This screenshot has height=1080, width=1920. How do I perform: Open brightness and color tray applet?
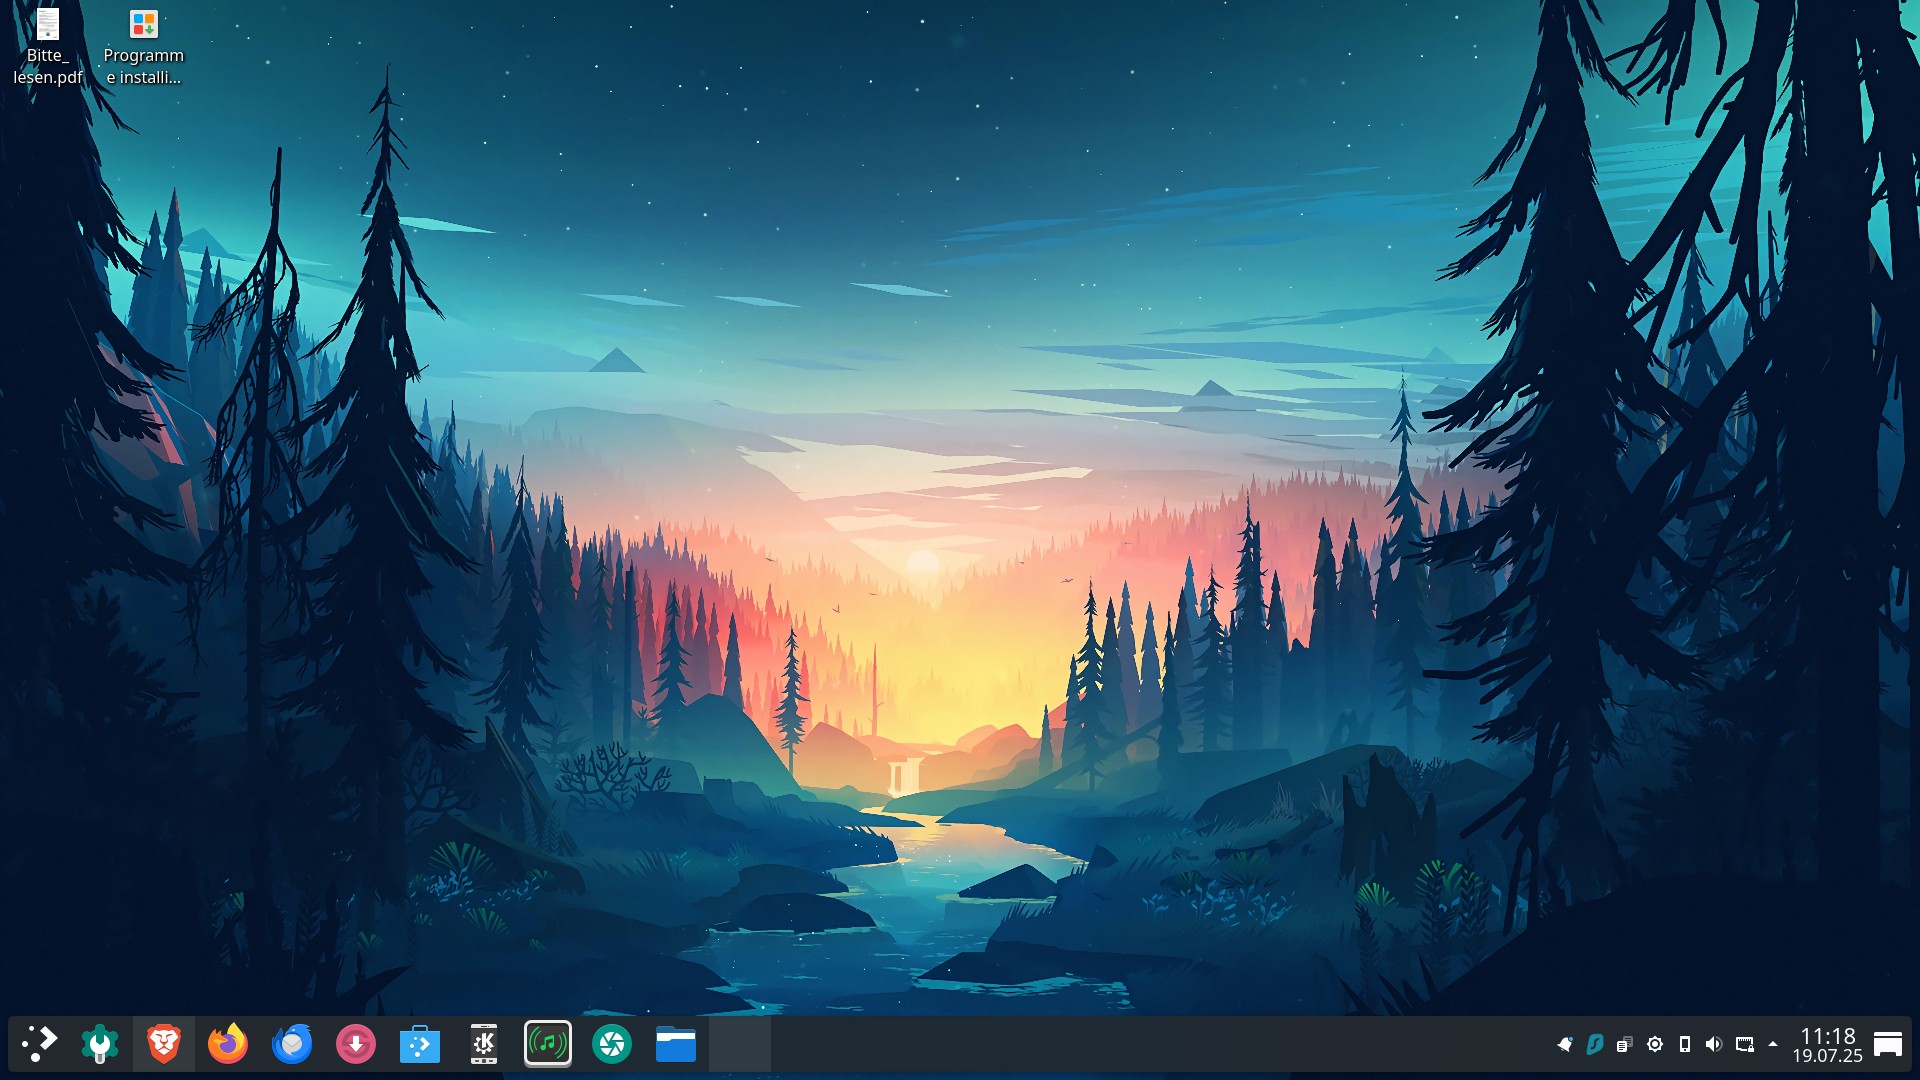coord(1655,1044)
